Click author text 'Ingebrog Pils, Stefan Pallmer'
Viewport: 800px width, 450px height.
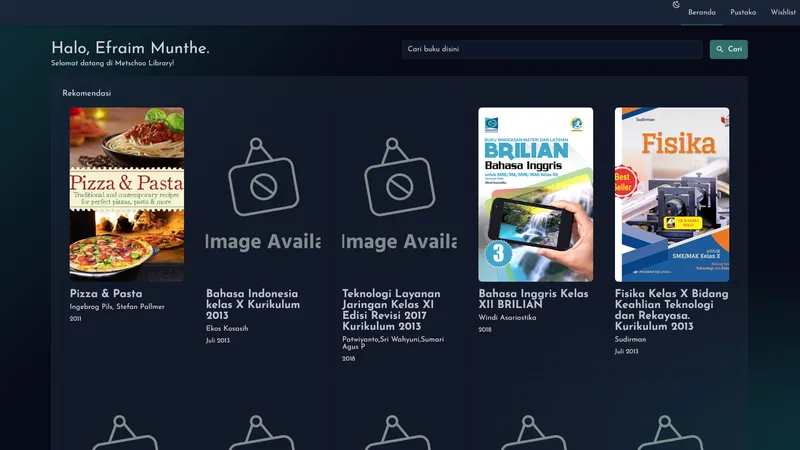pyautogui.click(x=117, y=307)
